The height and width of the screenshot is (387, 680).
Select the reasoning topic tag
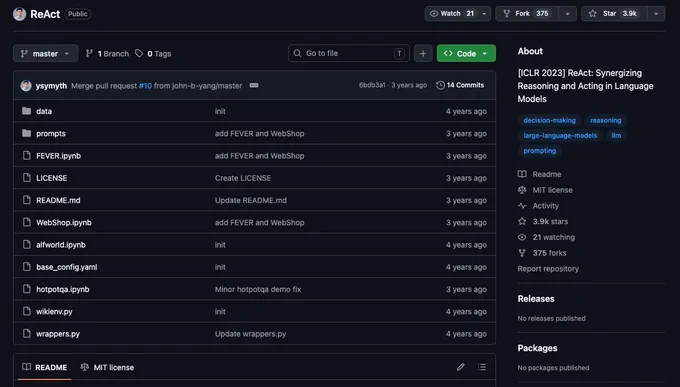605,120
